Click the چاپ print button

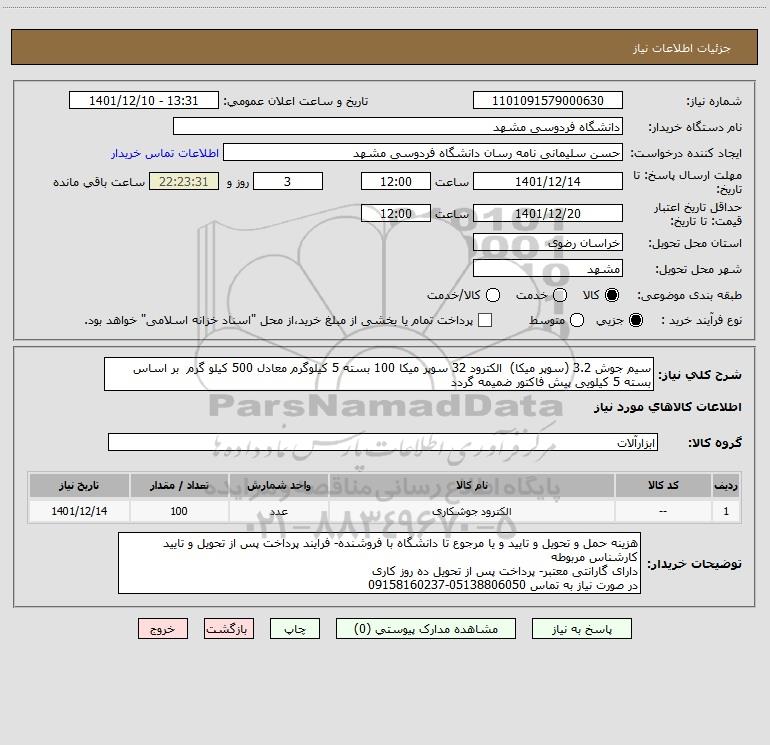tap(295, 629)
